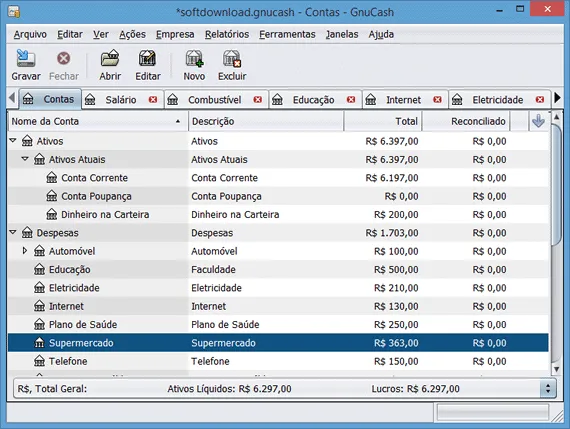The height and width of the screenshot is (429, 570).
Task: Click the summary bar currency stepper
Action: (x=547, y=389)
